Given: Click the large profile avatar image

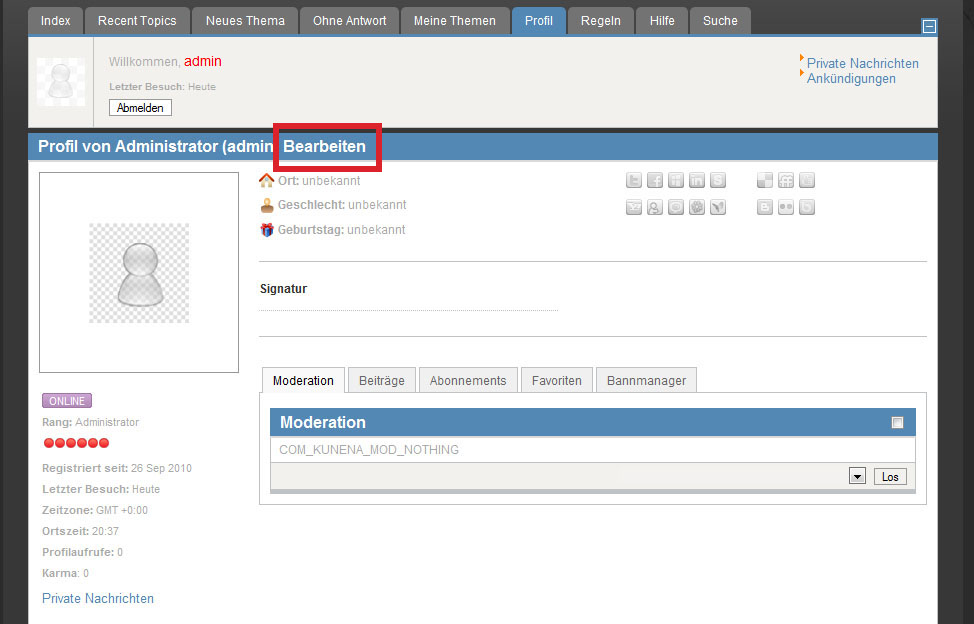Looking at the screenshot, I should pyautogui.click(x=139, y=273).
